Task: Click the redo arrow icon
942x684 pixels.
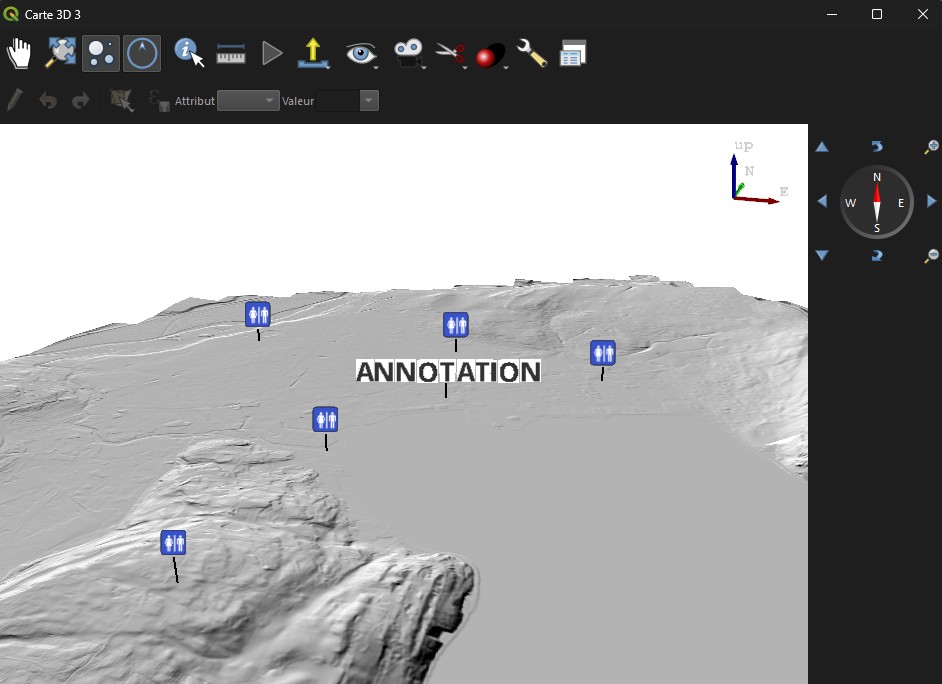Action: [x=81, y=100]
